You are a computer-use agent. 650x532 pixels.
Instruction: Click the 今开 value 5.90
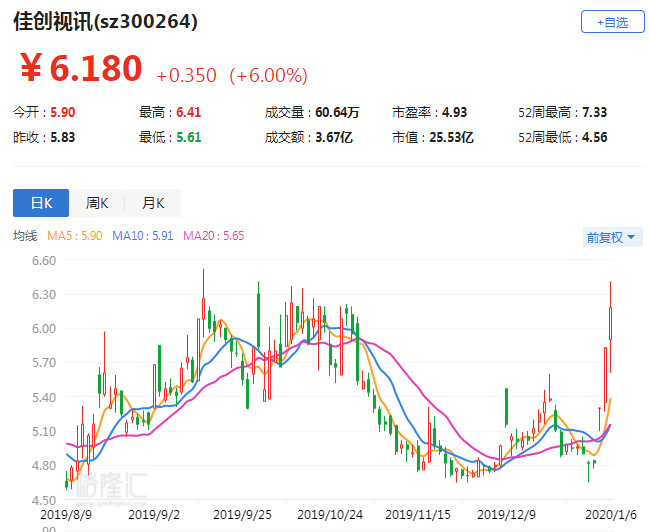tap(63, 112)
